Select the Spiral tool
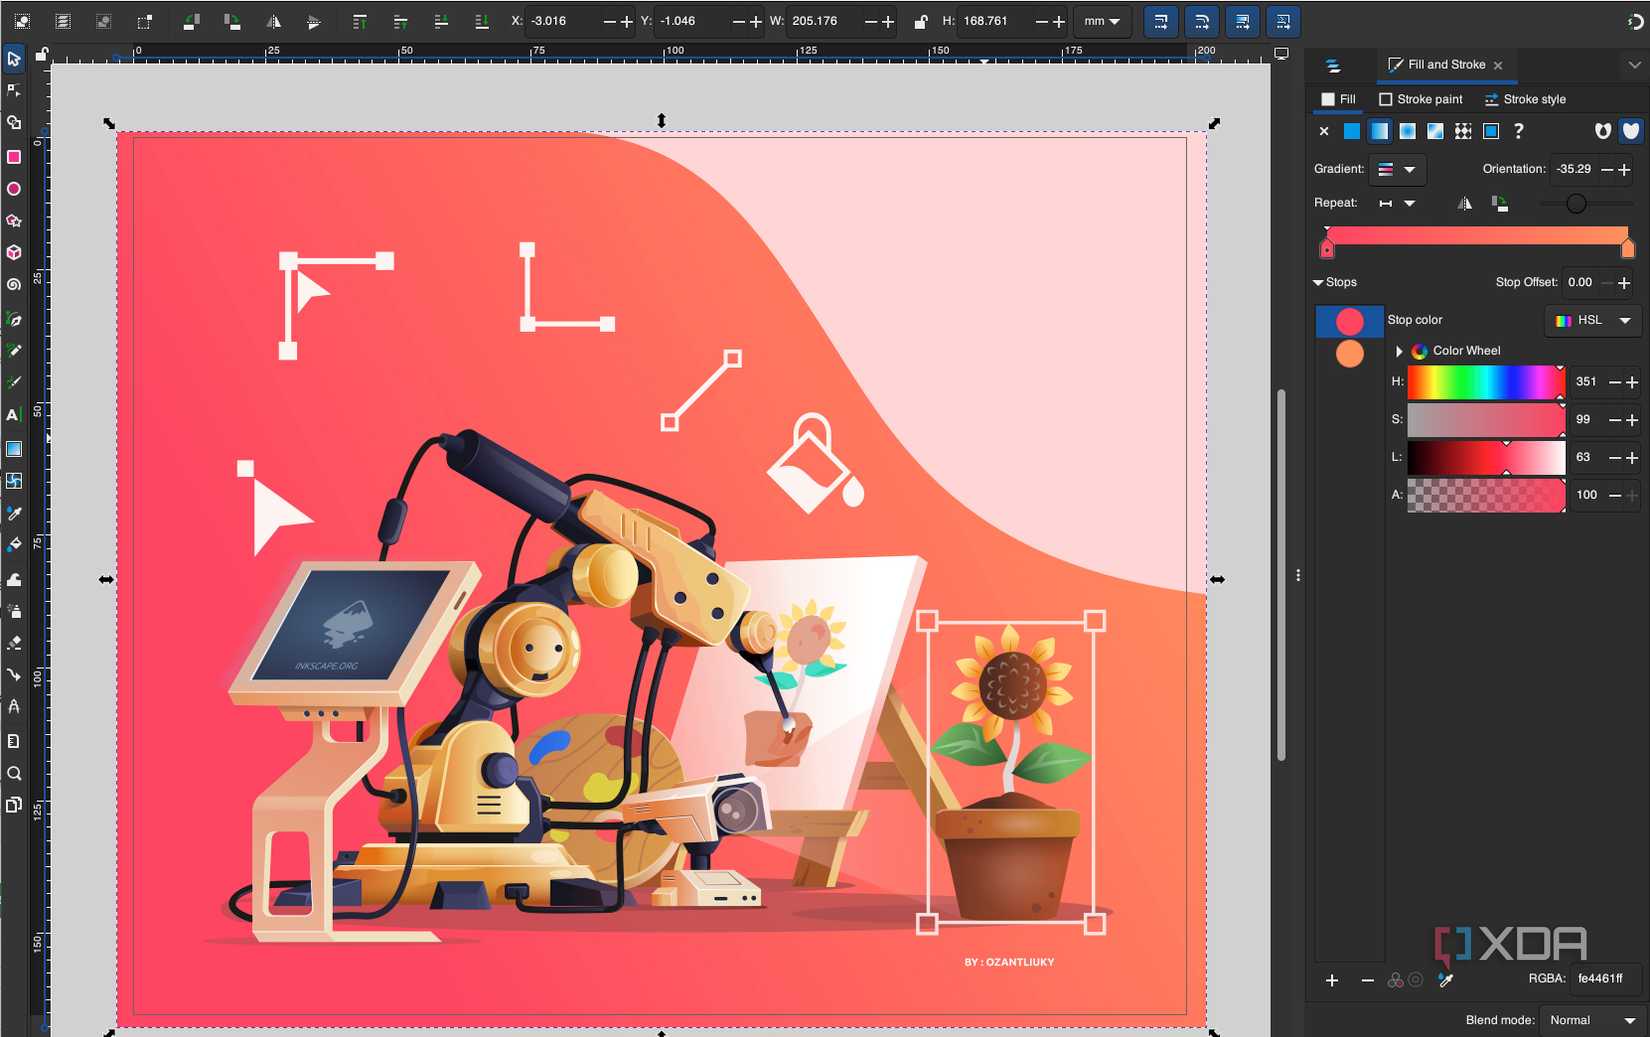The width and height of the screenshot is (1650, 1037). 14,284
